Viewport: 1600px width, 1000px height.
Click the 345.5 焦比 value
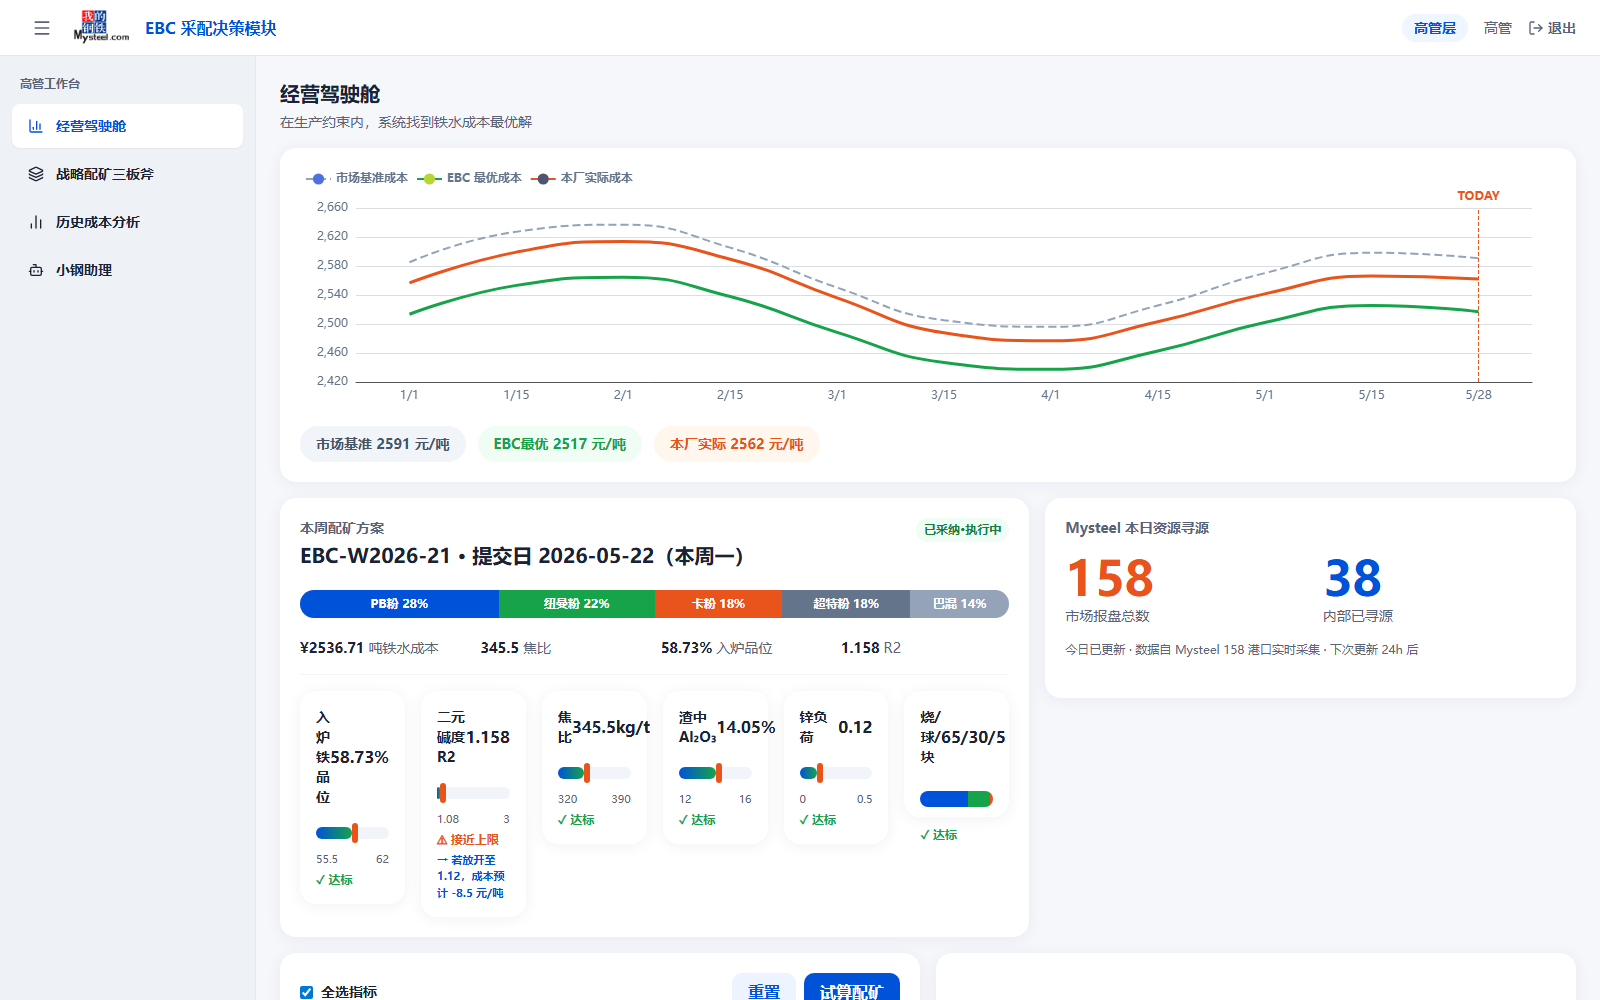(x=516, y=648)
